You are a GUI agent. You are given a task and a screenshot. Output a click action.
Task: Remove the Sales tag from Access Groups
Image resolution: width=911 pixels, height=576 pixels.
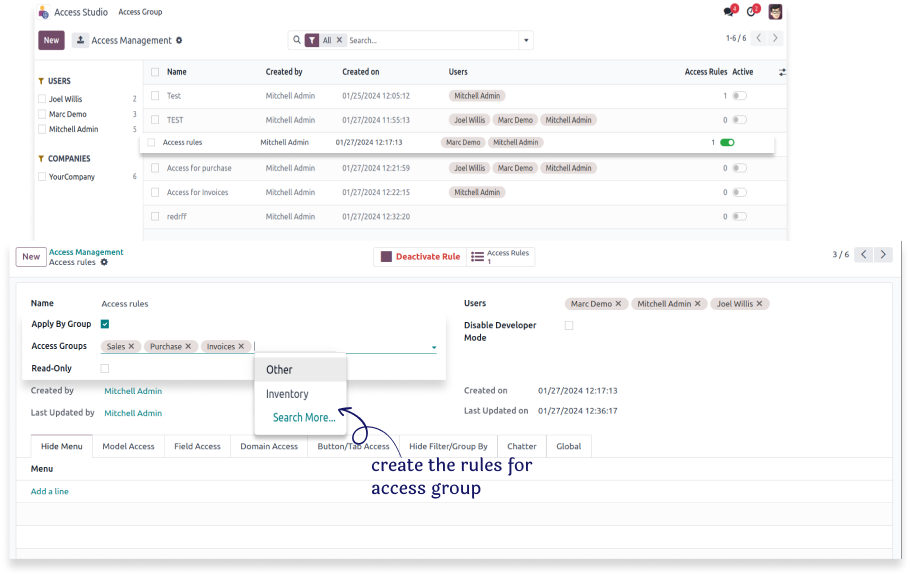[x=131, y=347]
